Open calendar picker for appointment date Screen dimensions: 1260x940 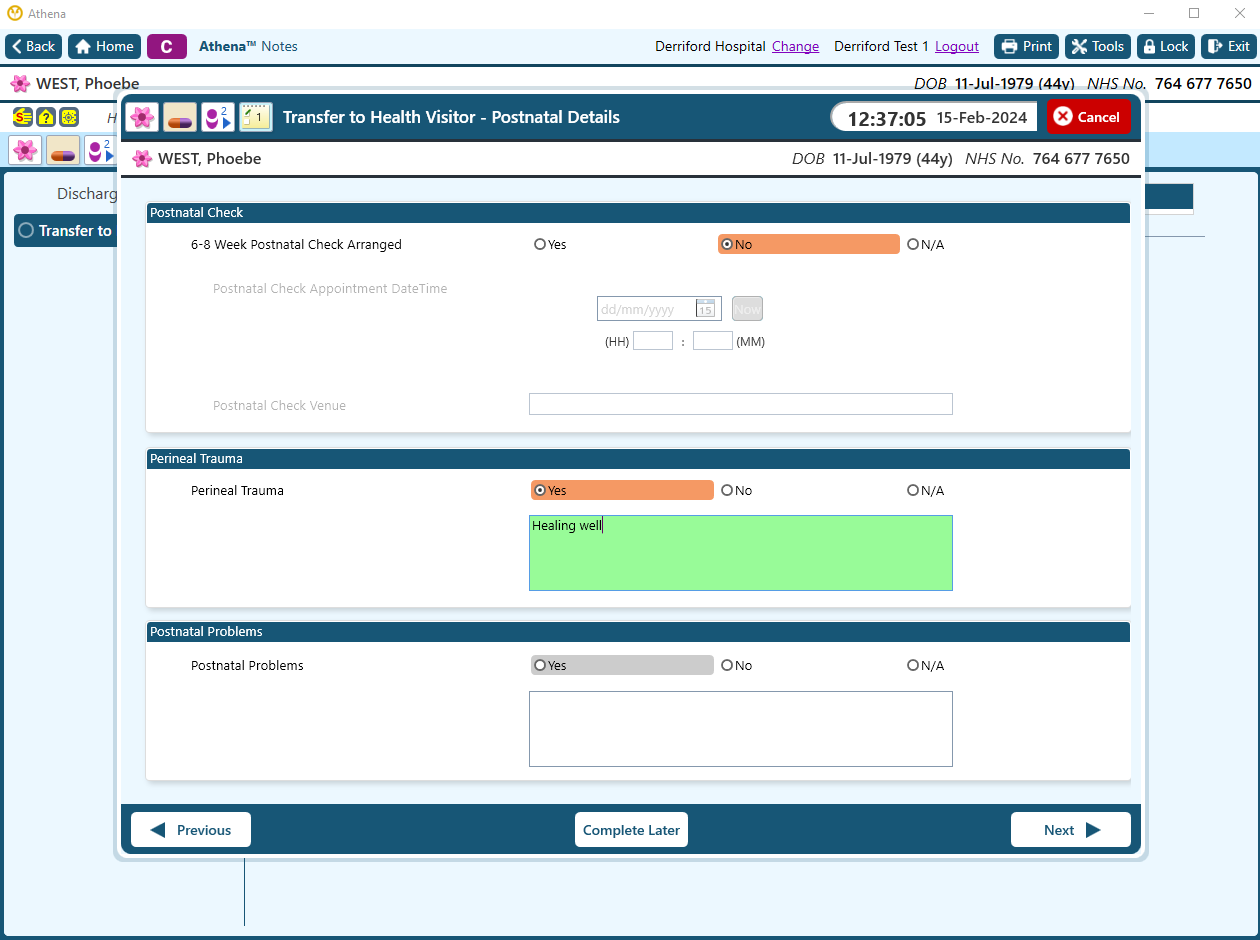pyautogui.click(x=705, y=309)
